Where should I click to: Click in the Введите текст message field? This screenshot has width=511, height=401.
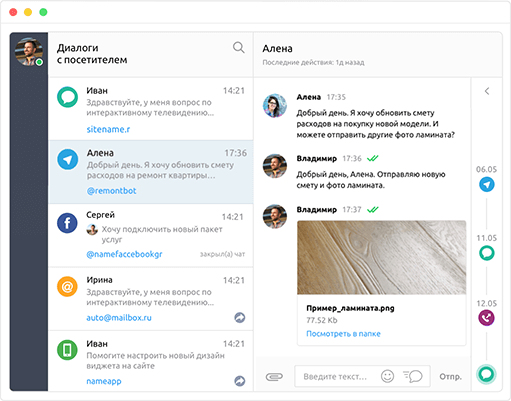(x=335, y=377)
